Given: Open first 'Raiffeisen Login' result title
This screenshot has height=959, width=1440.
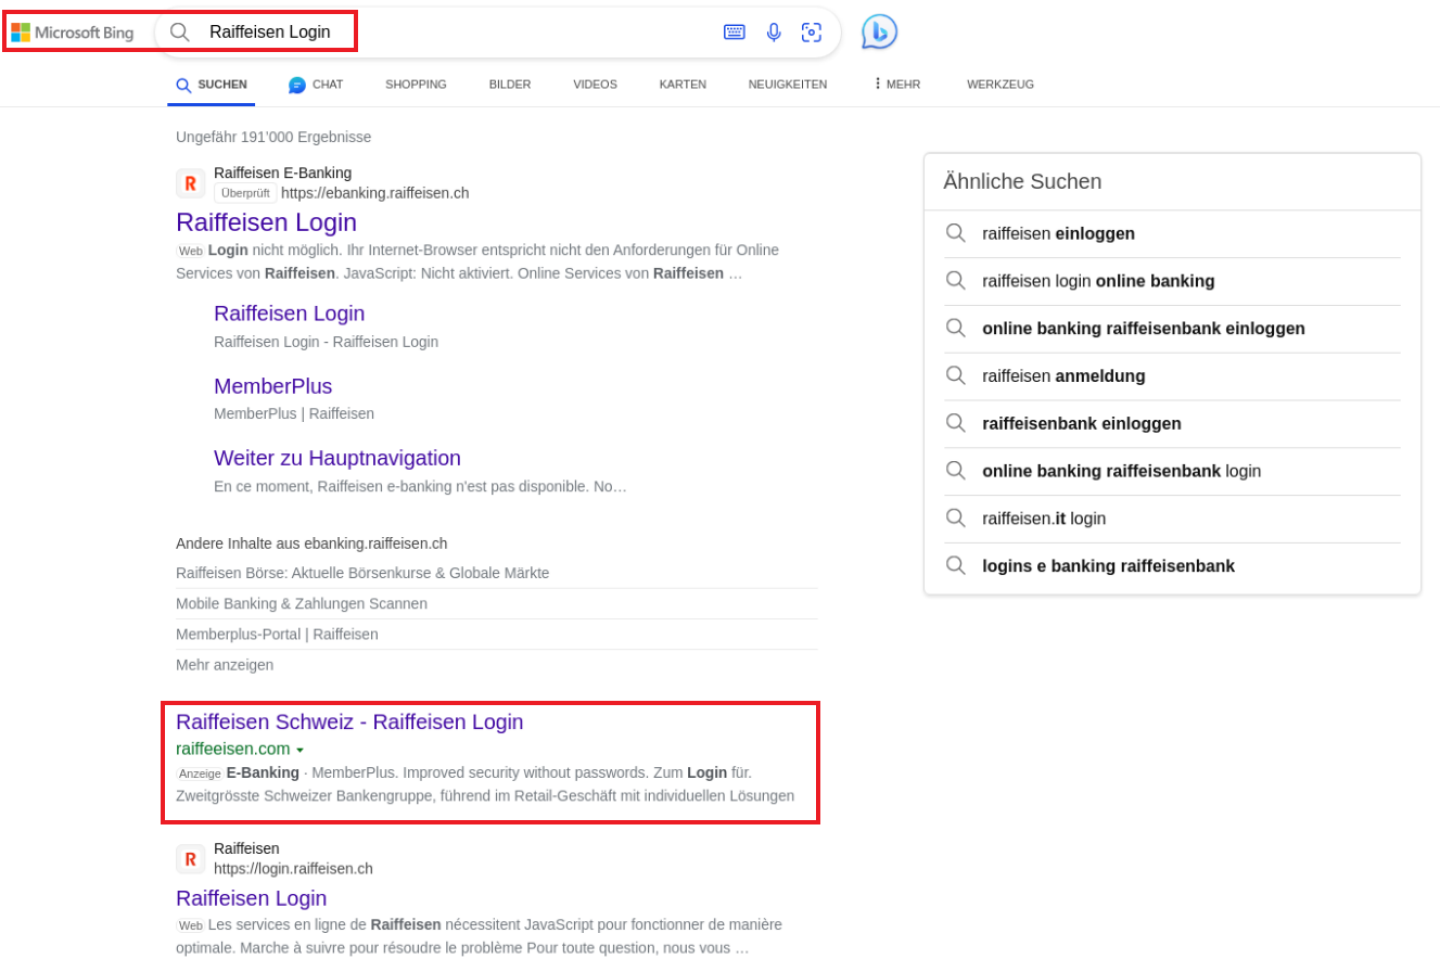Looking at the screenshot, I should pyautogui.click(x=266, y=222).
